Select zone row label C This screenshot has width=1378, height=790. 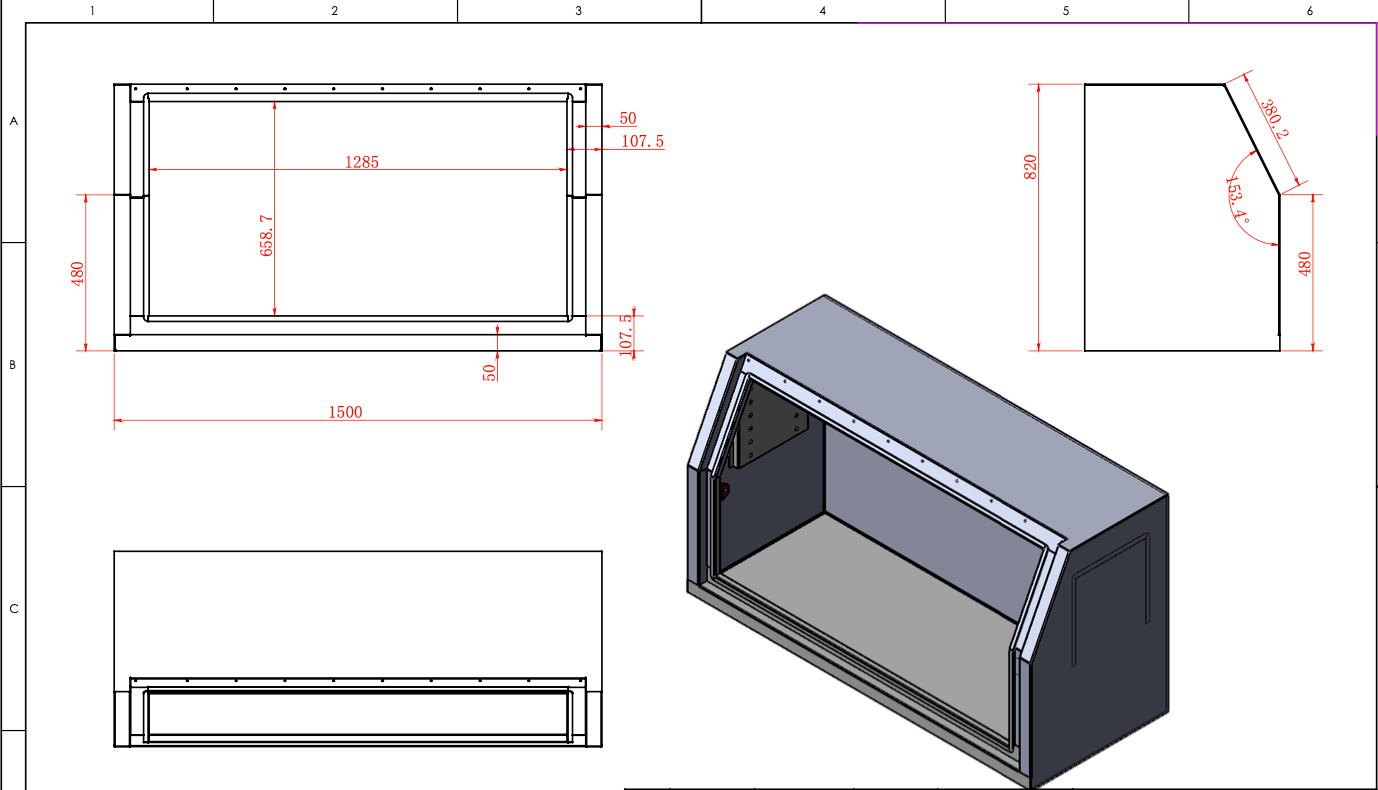point(13,609)
